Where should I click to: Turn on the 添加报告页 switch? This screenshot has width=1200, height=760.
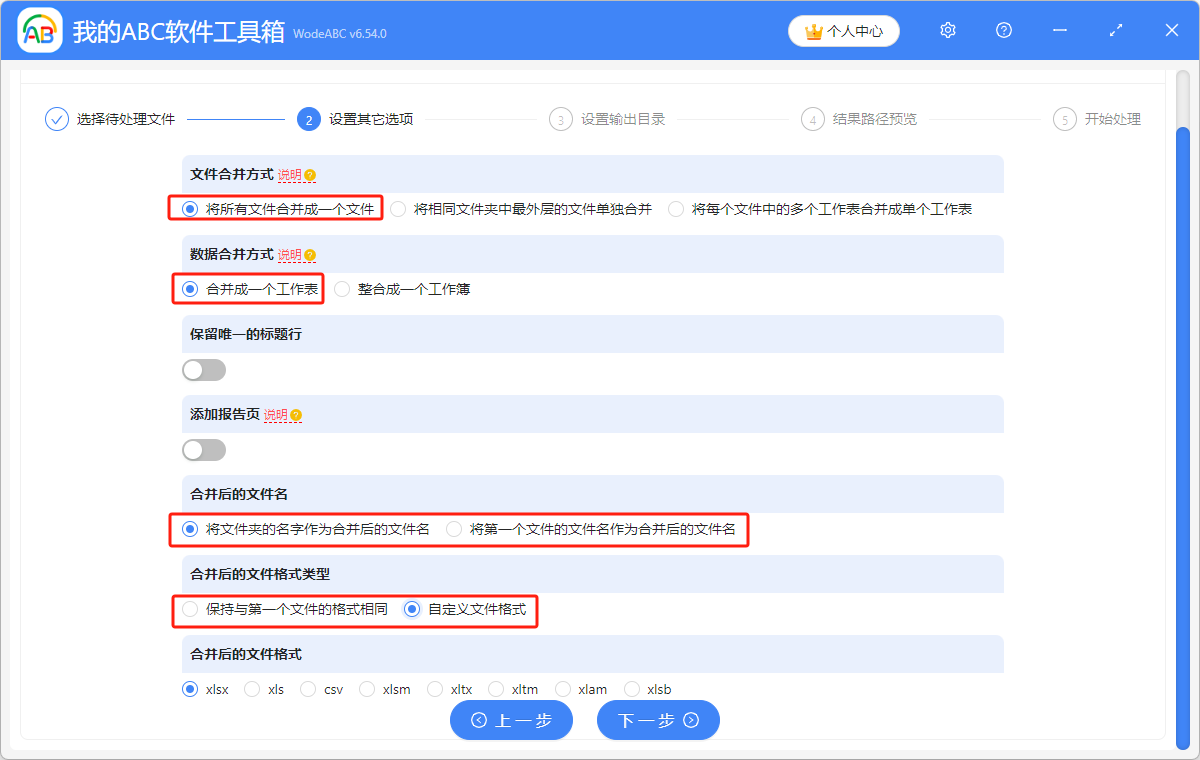pos(204,449)
